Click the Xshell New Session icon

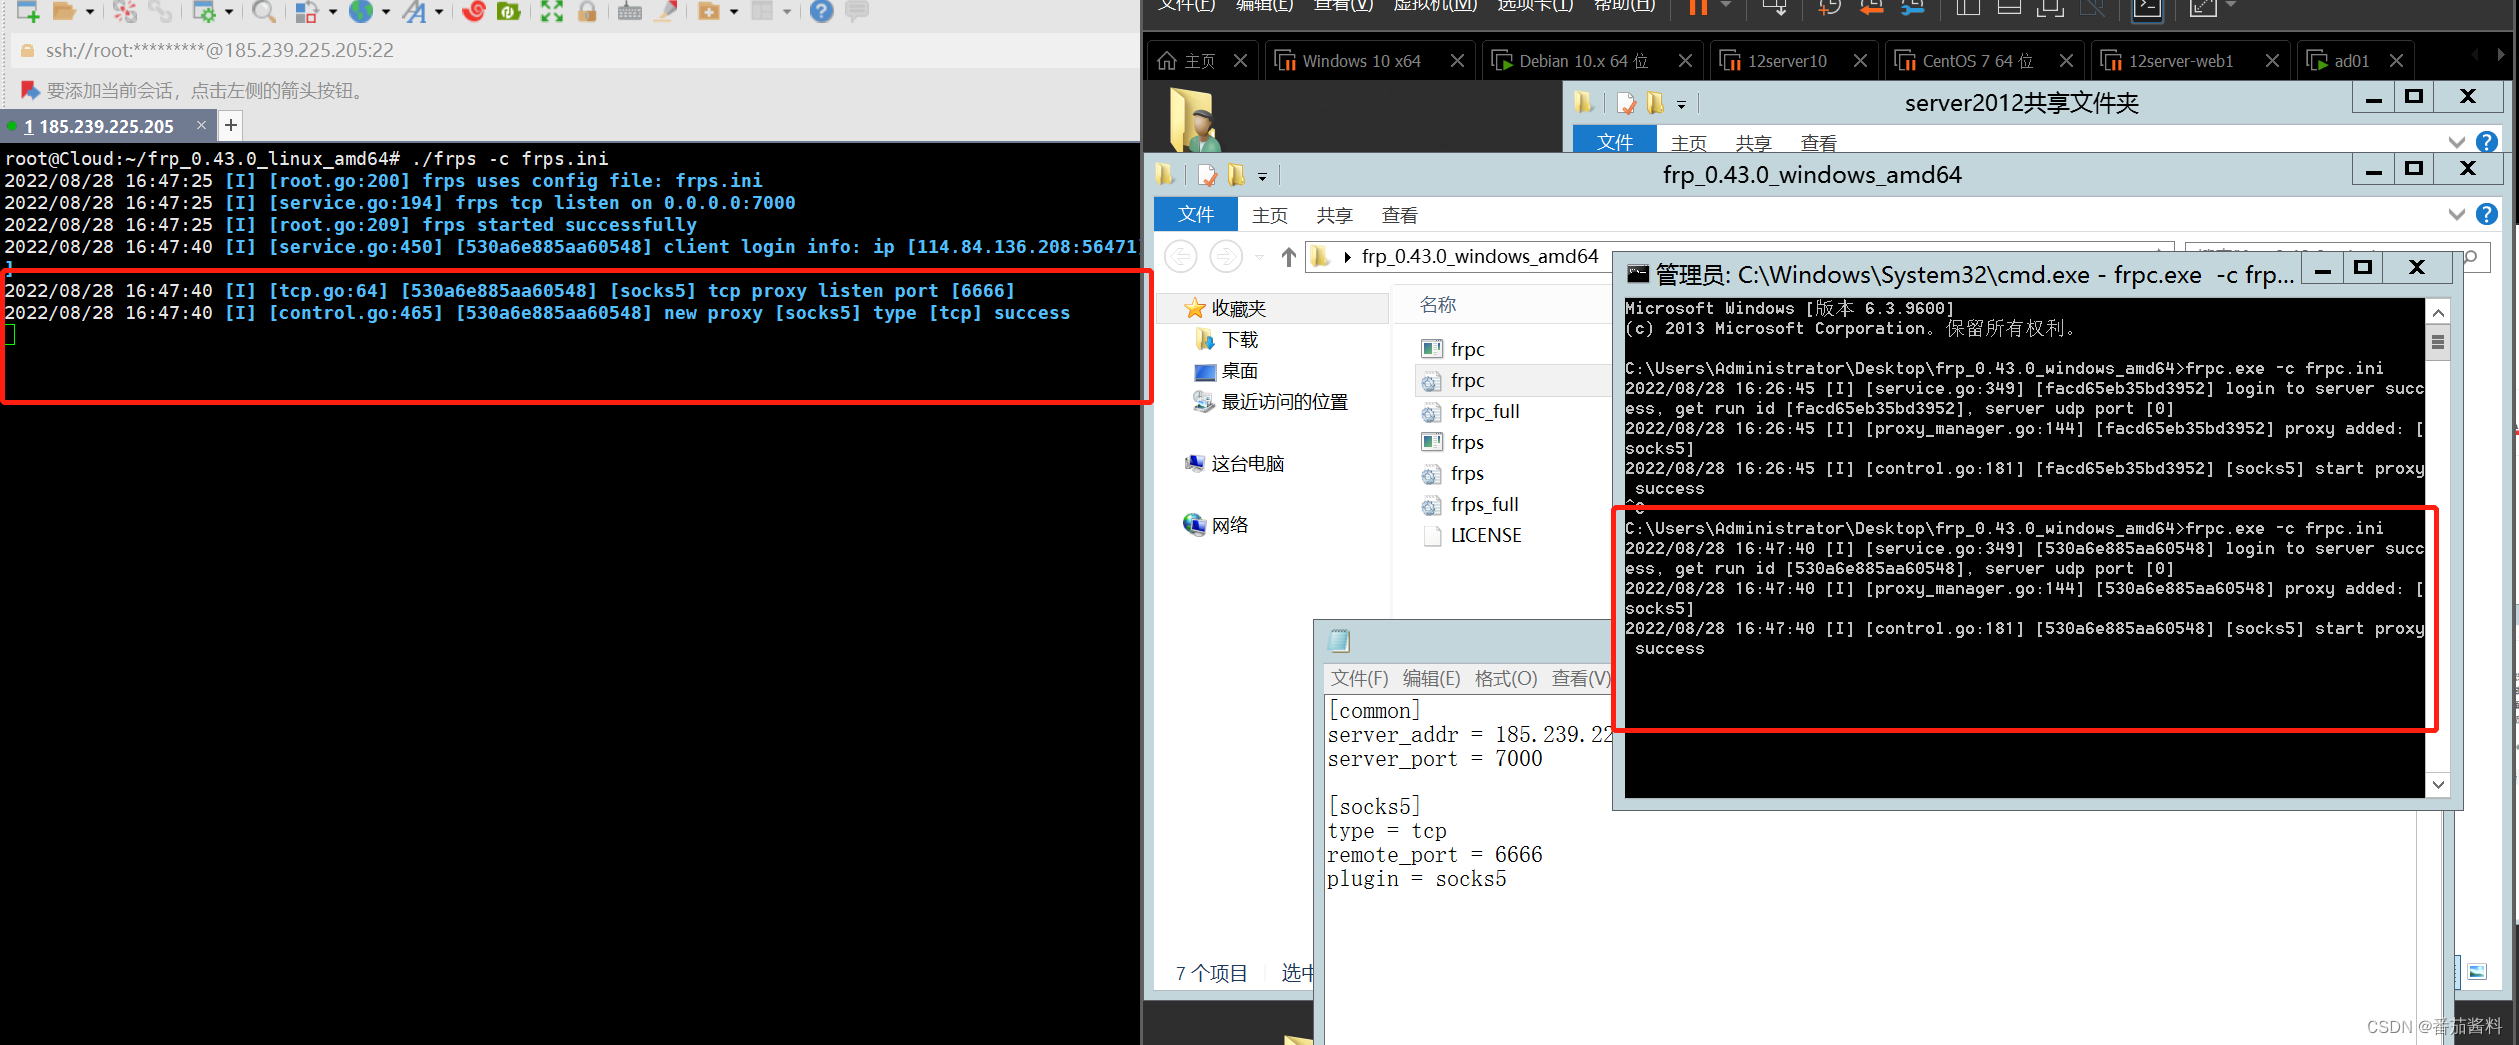coord(27,11)
